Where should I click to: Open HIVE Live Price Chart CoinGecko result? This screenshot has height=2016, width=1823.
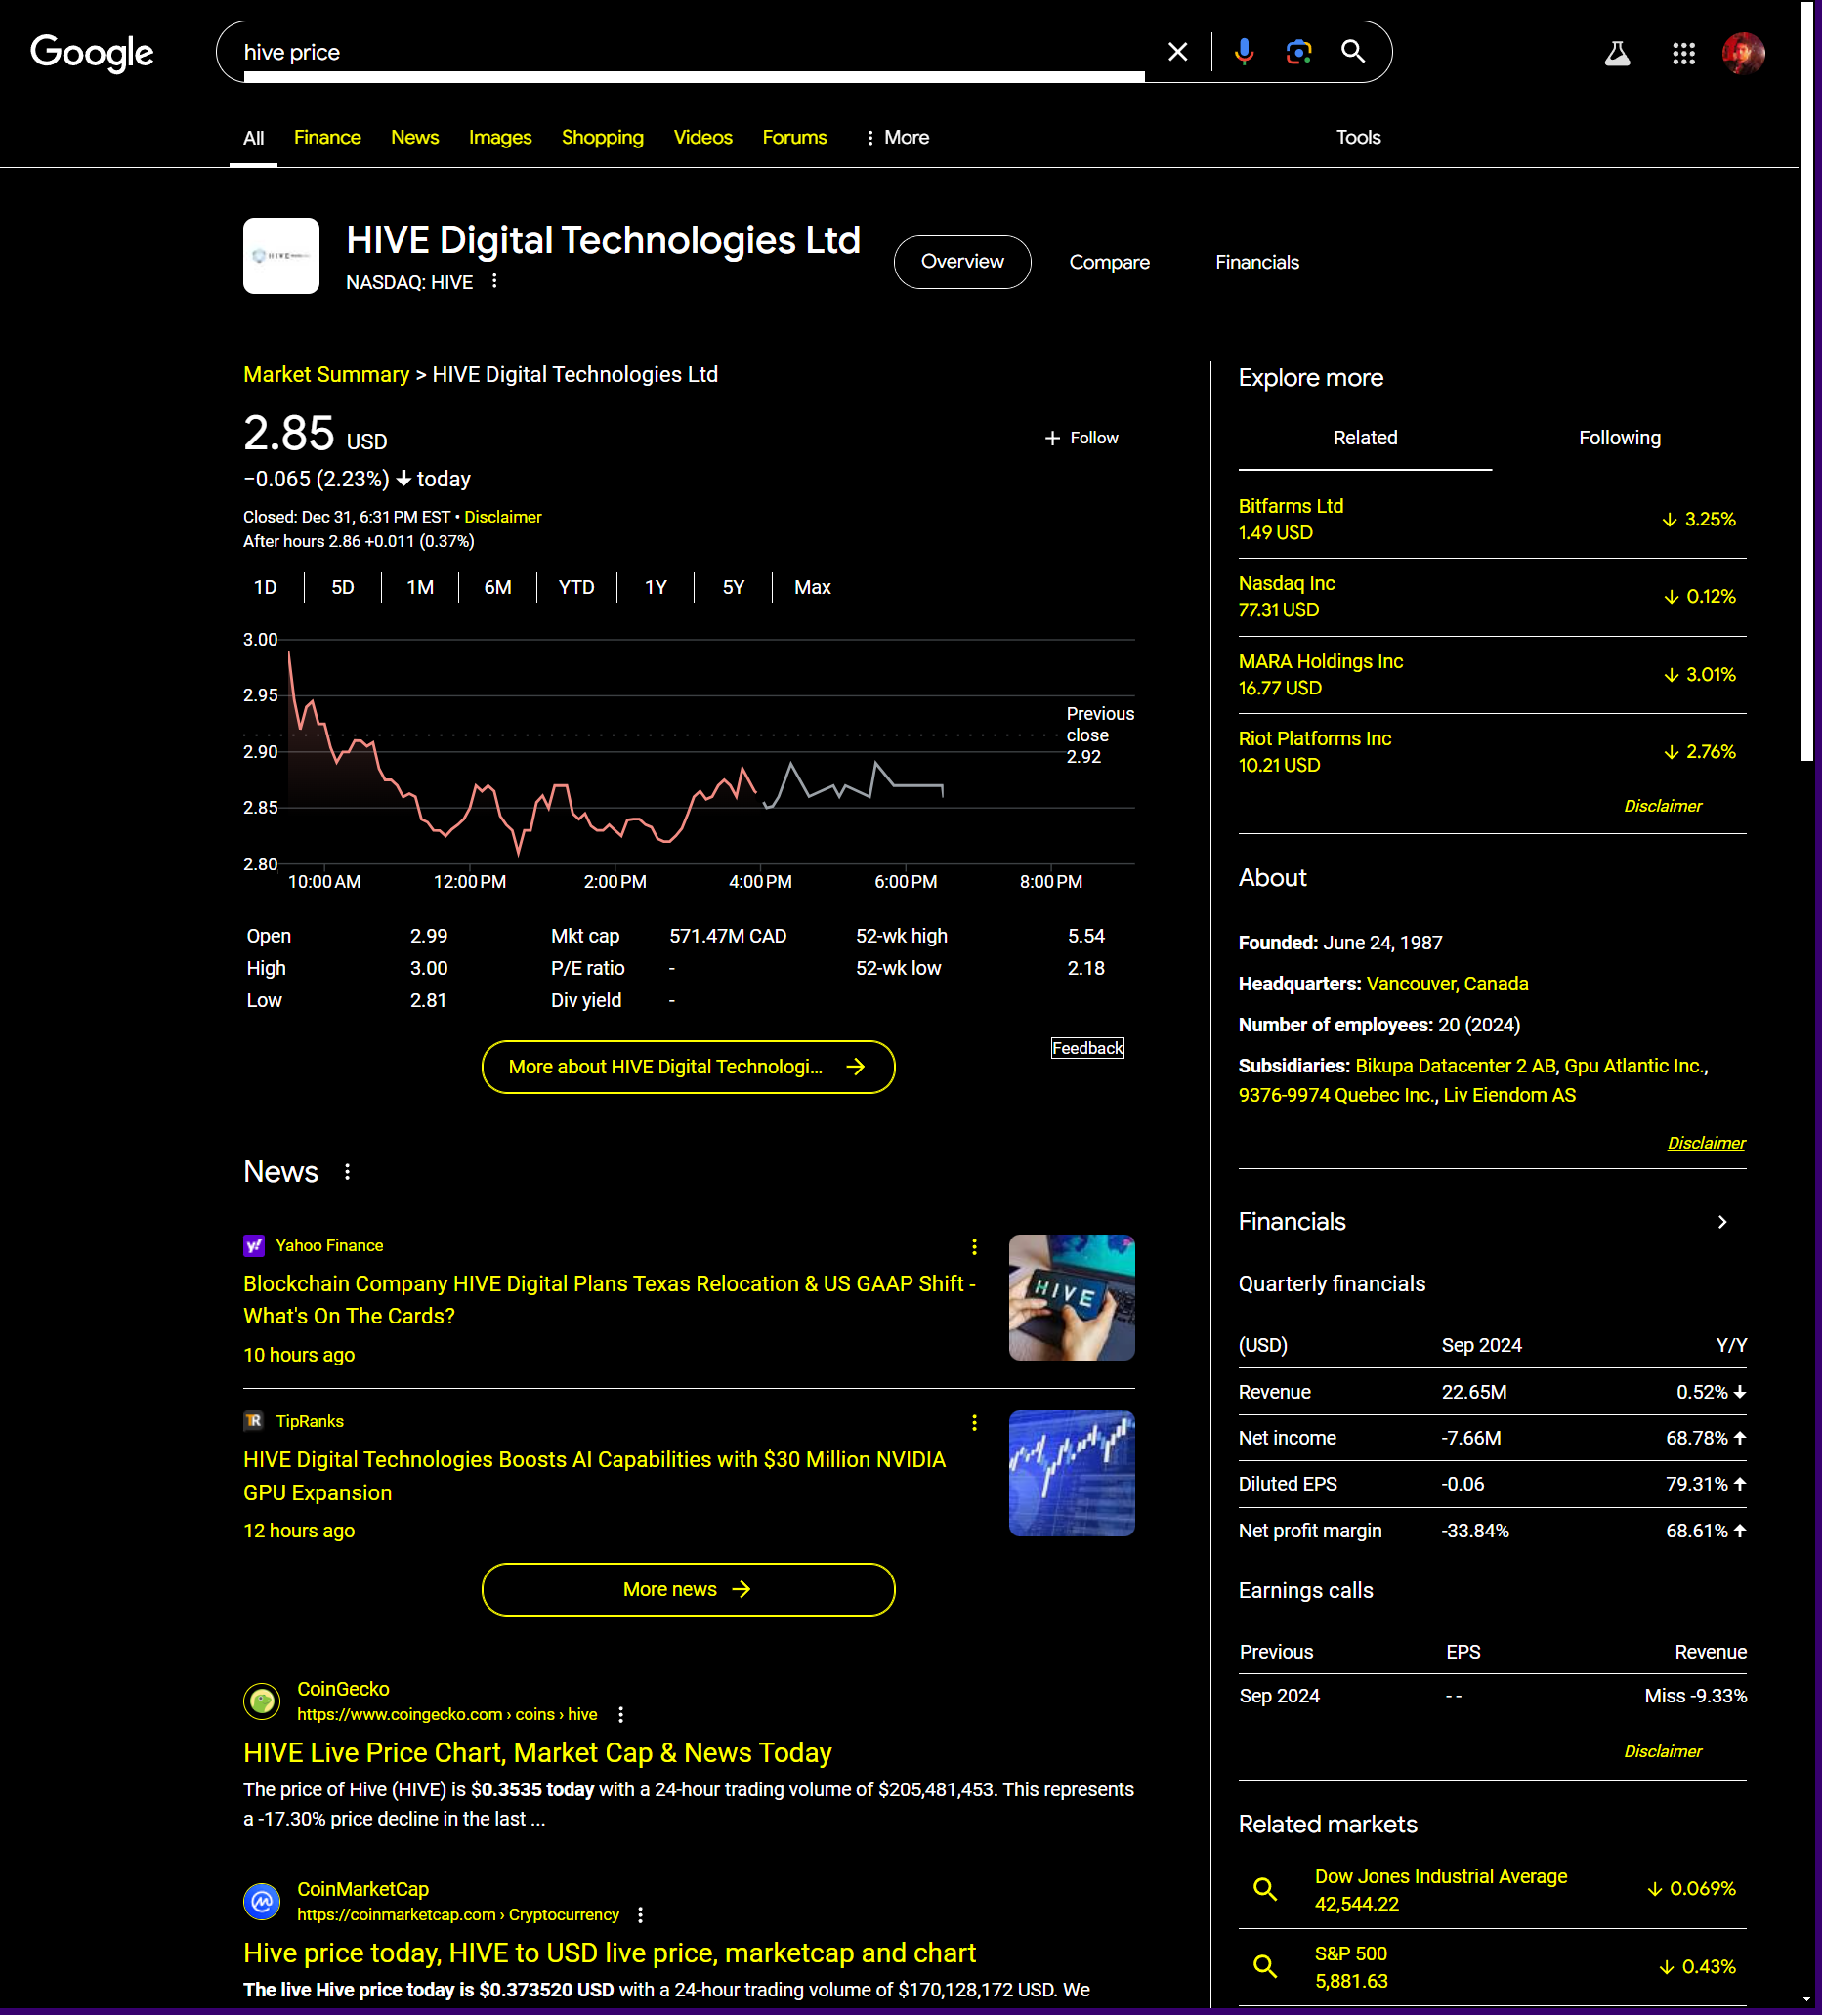pyautogui.click(x=537, y=1753)
